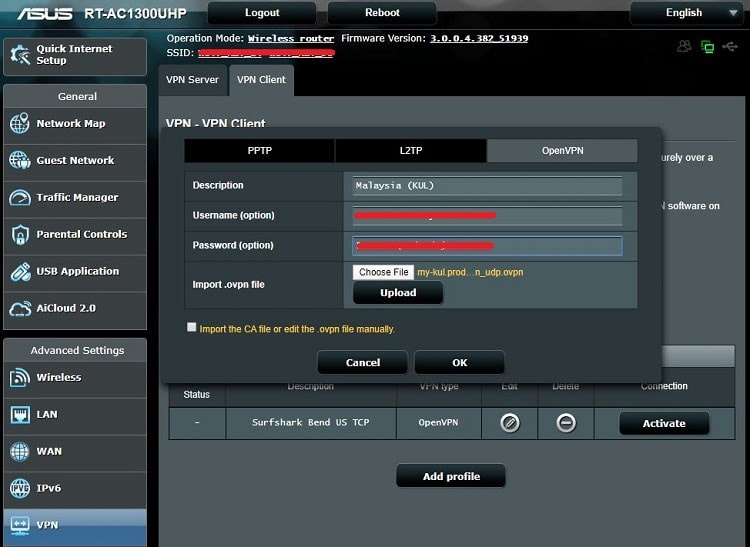This screenshot has height=547, width=750.
Task: Click the Import the CA file text
Action: point(297,329)
